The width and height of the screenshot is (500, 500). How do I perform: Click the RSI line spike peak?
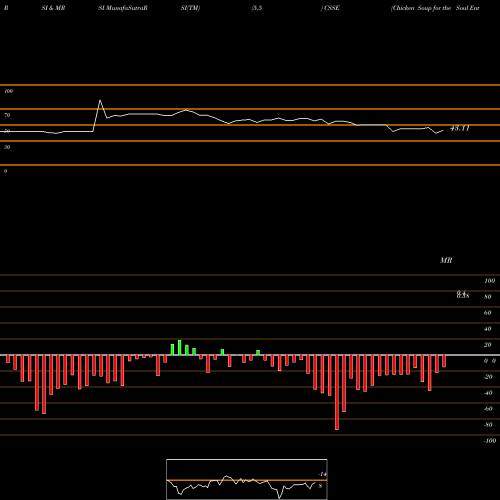(x=100, y=100)
